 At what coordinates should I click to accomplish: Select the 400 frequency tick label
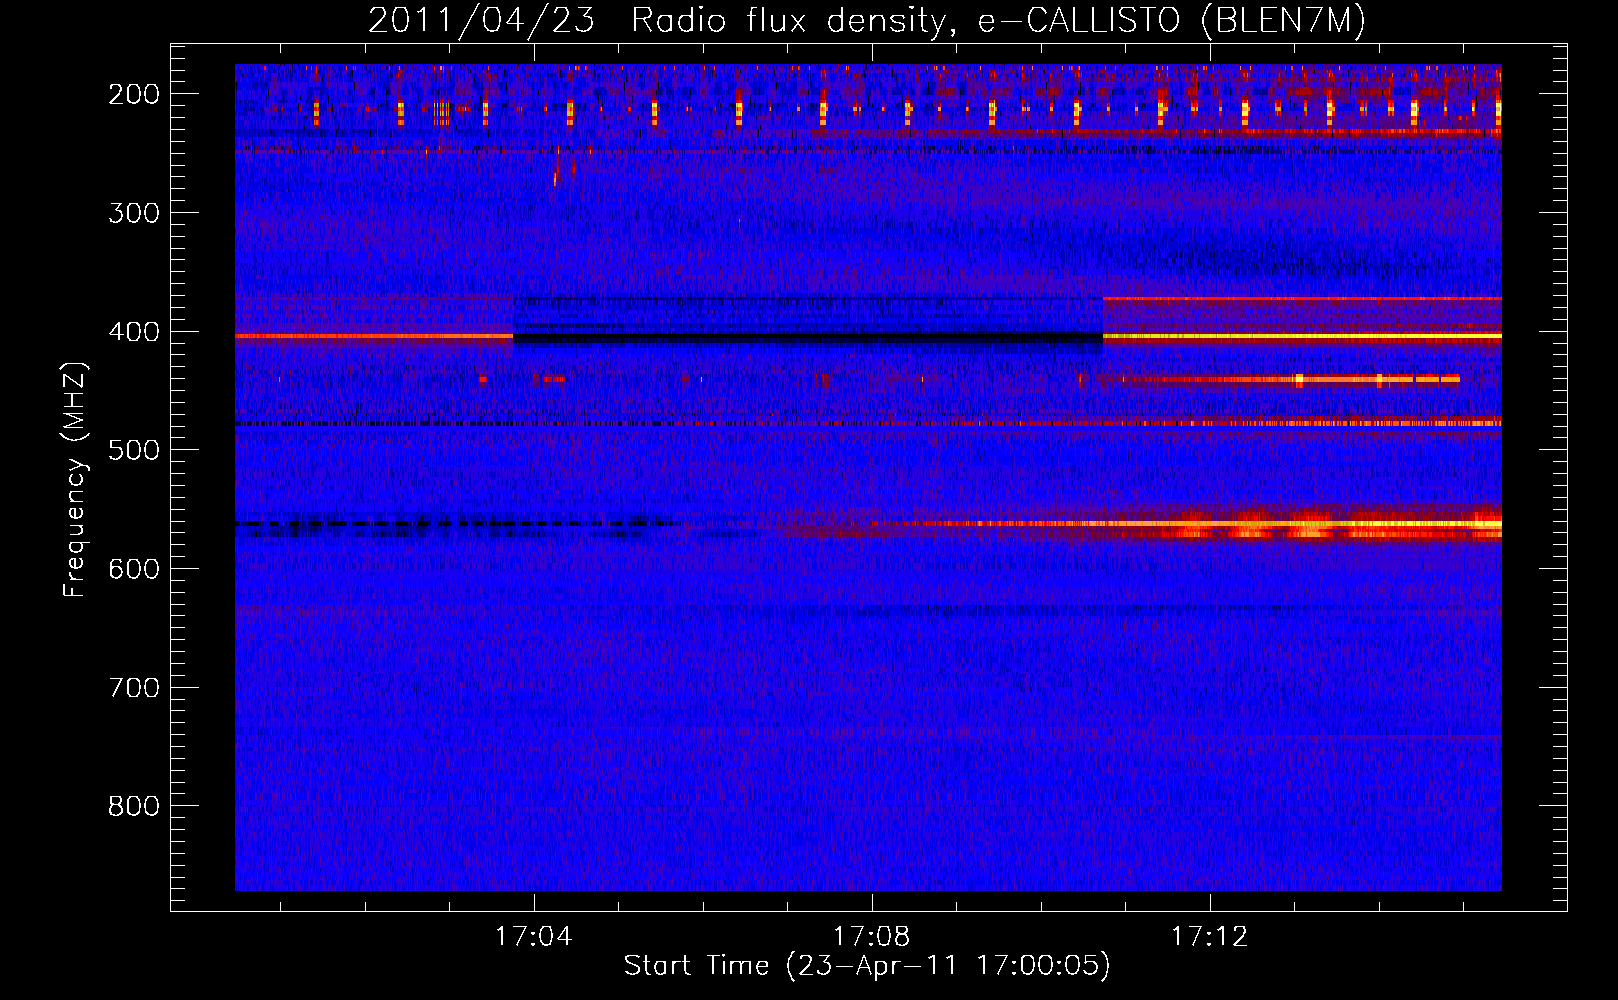click(x=134, y=332)
